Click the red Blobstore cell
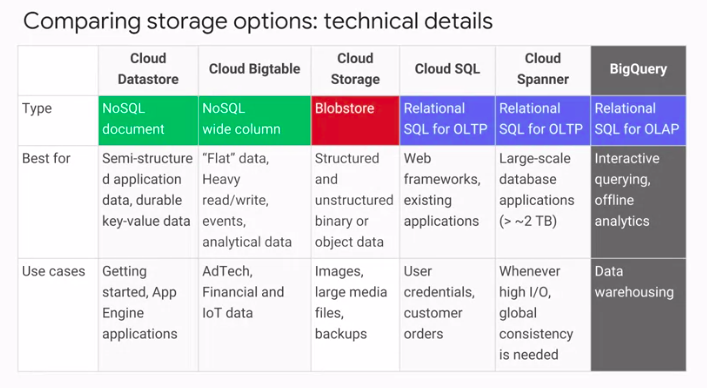Viewport: 707px width, 388px height. 355,120
